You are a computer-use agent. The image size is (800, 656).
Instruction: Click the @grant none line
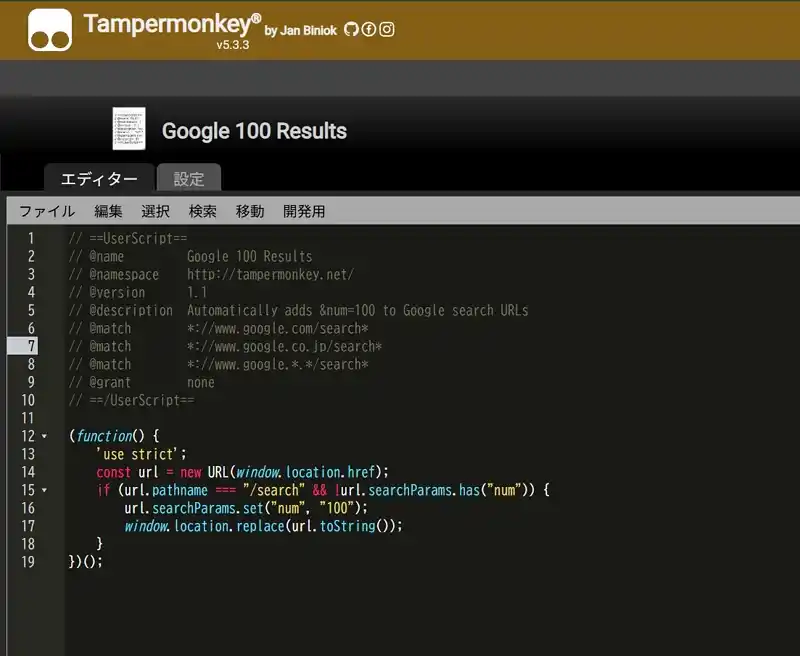(x=142, y=383)
